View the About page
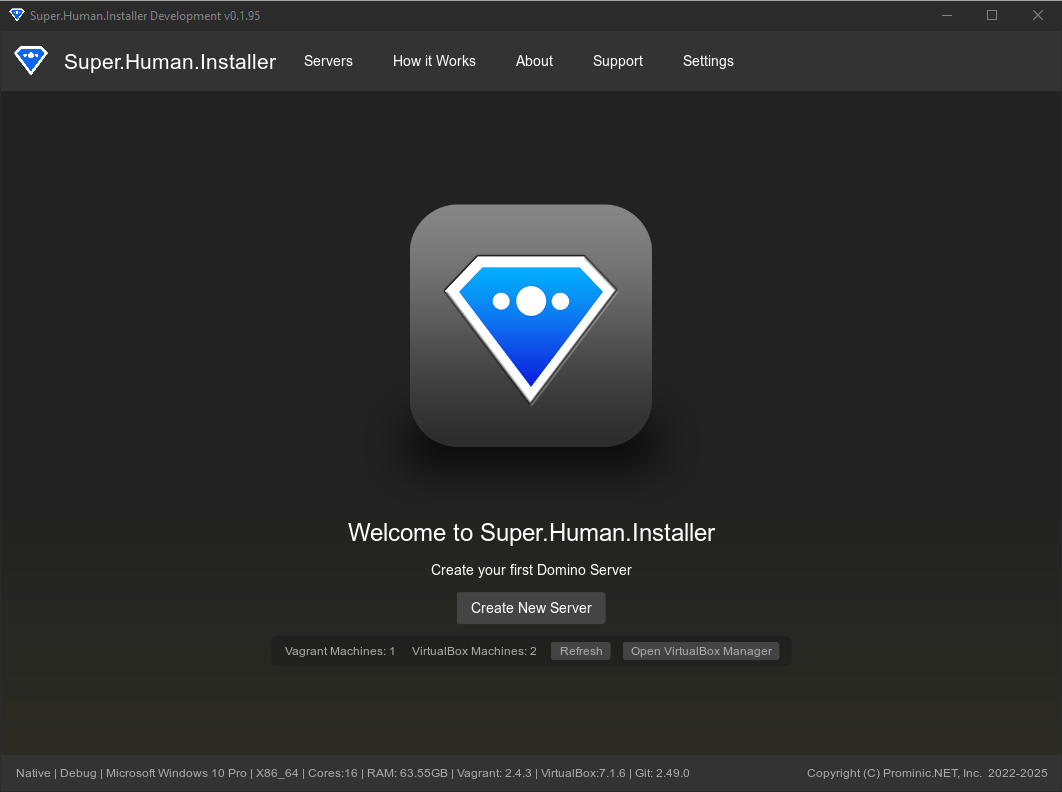1062x792 pixels. click(x=534, y=61)
